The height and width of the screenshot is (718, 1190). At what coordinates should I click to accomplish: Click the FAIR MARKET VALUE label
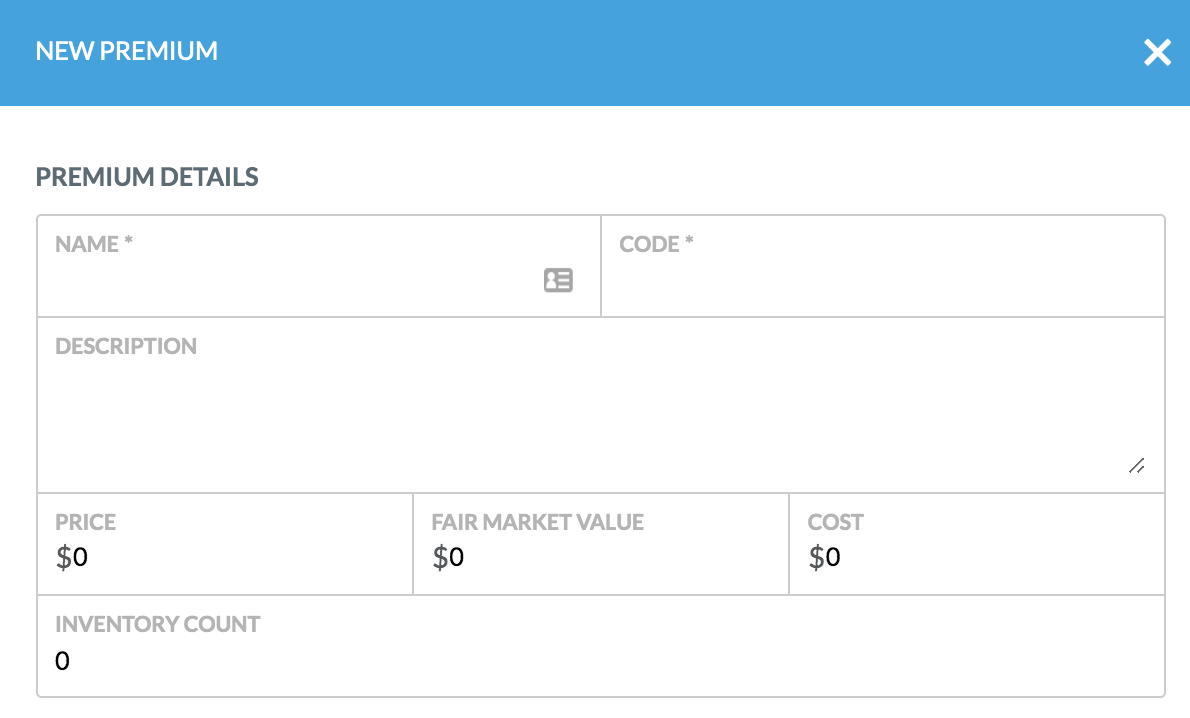coord(537,522)
